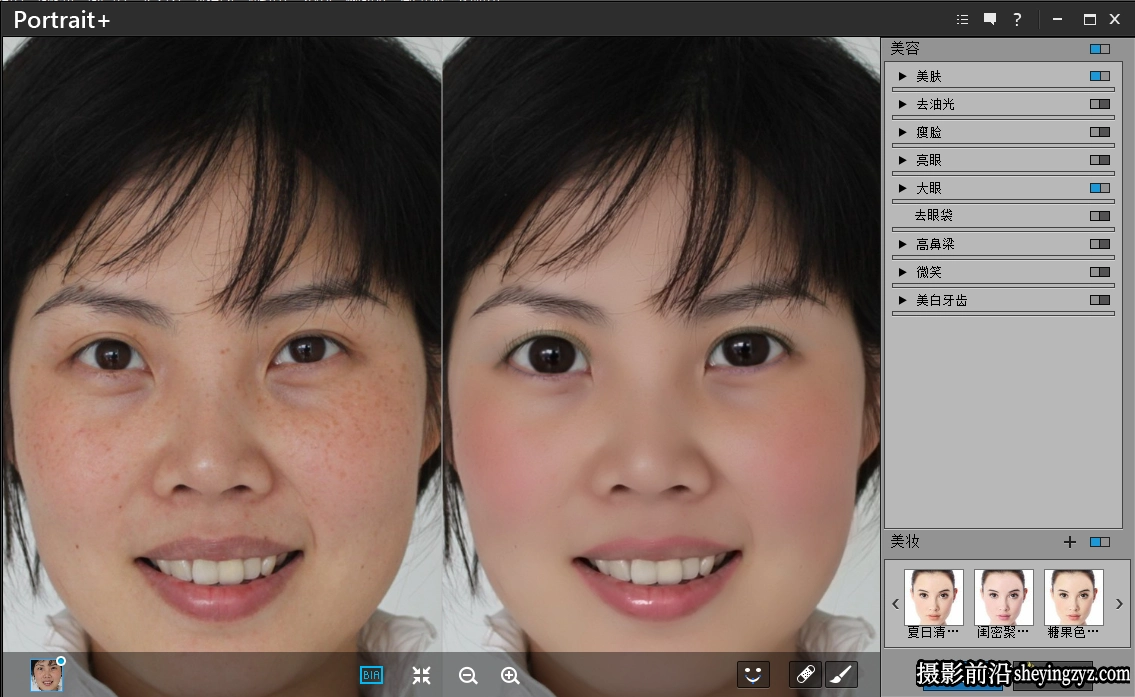Viewport: 1135px width, 697px height.
Task: Select the skin brush tool
Action: click(840, 675)
